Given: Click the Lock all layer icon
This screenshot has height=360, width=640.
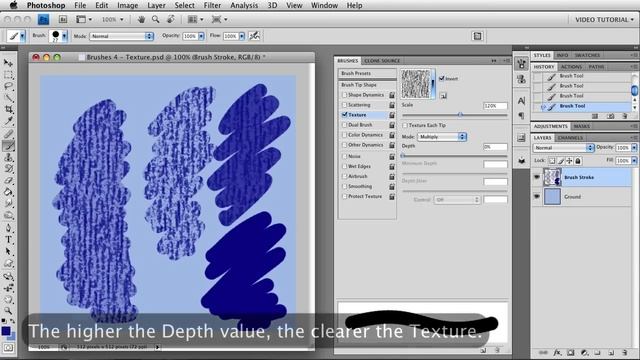Looking at the screenshot, I should coord(578,161).
